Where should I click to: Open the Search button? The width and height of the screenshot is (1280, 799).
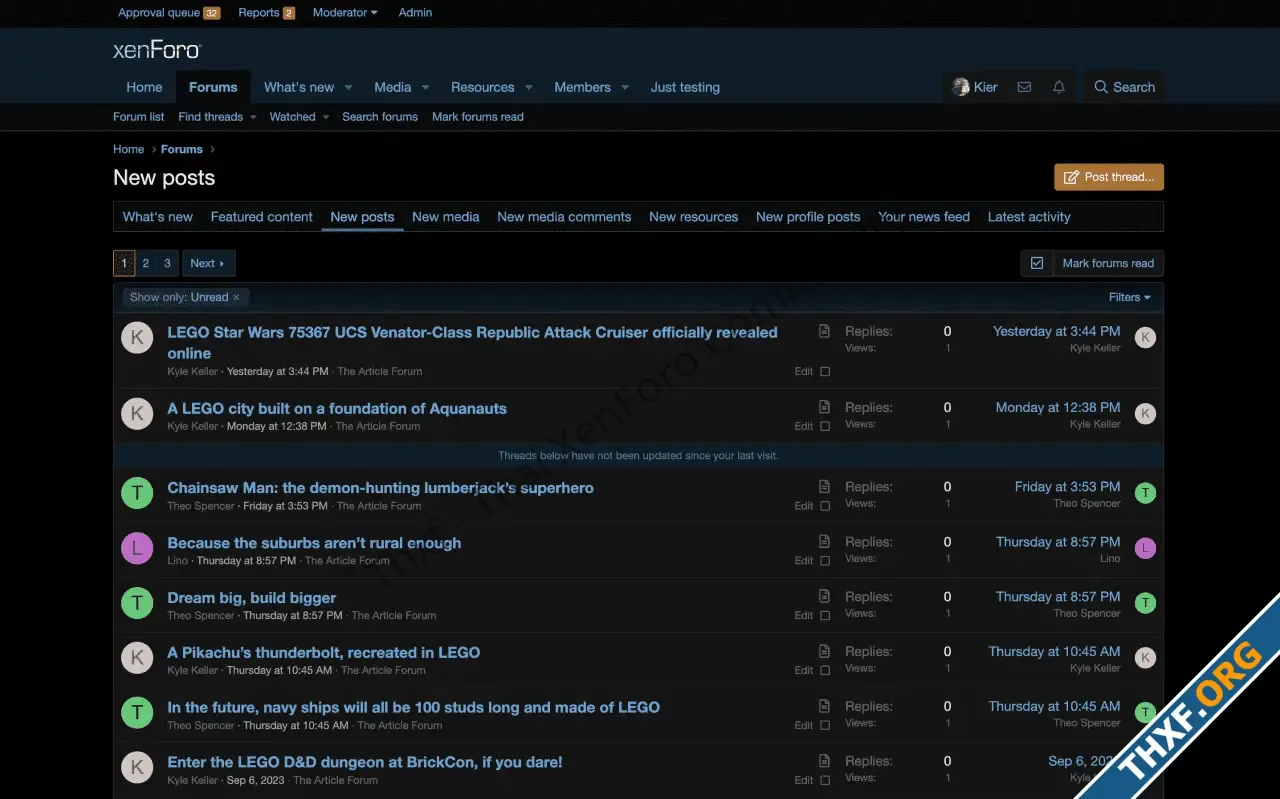click(x=1124, y=87)
